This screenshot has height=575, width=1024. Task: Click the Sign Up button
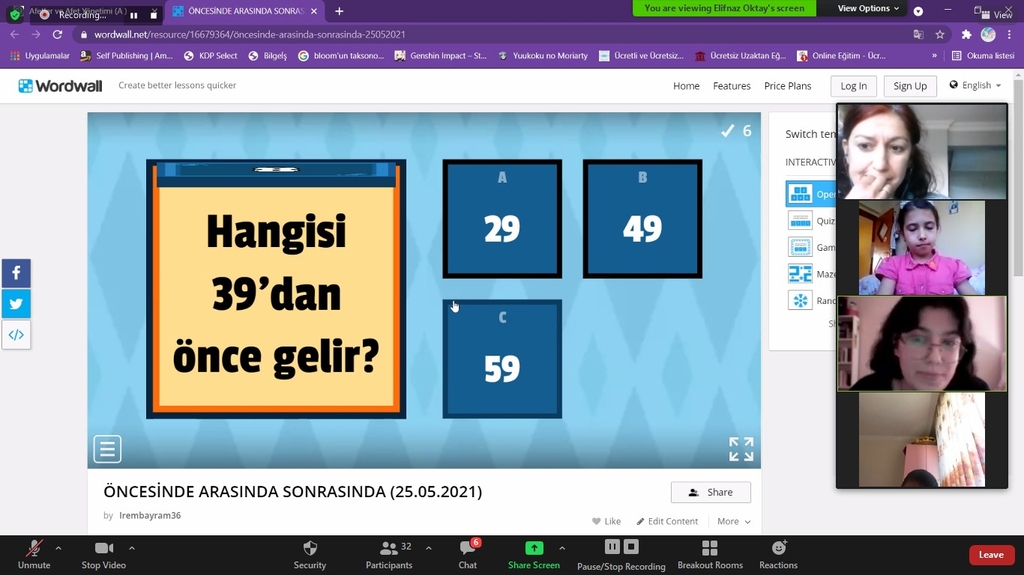click(x=910, y=86)
